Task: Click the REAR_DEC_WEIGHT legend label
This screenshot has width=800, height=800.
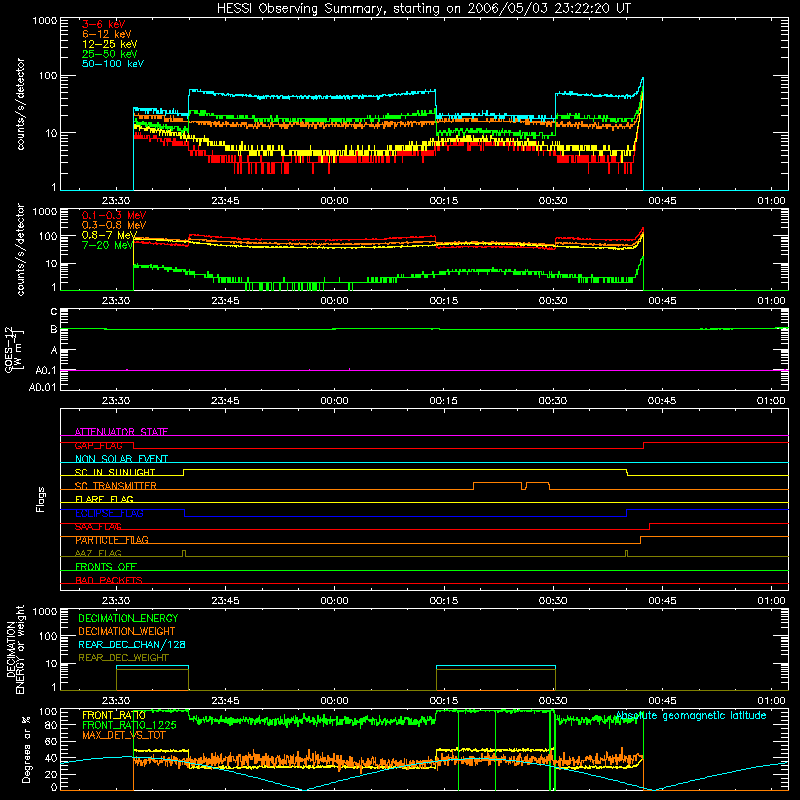Action: point(123,658)
